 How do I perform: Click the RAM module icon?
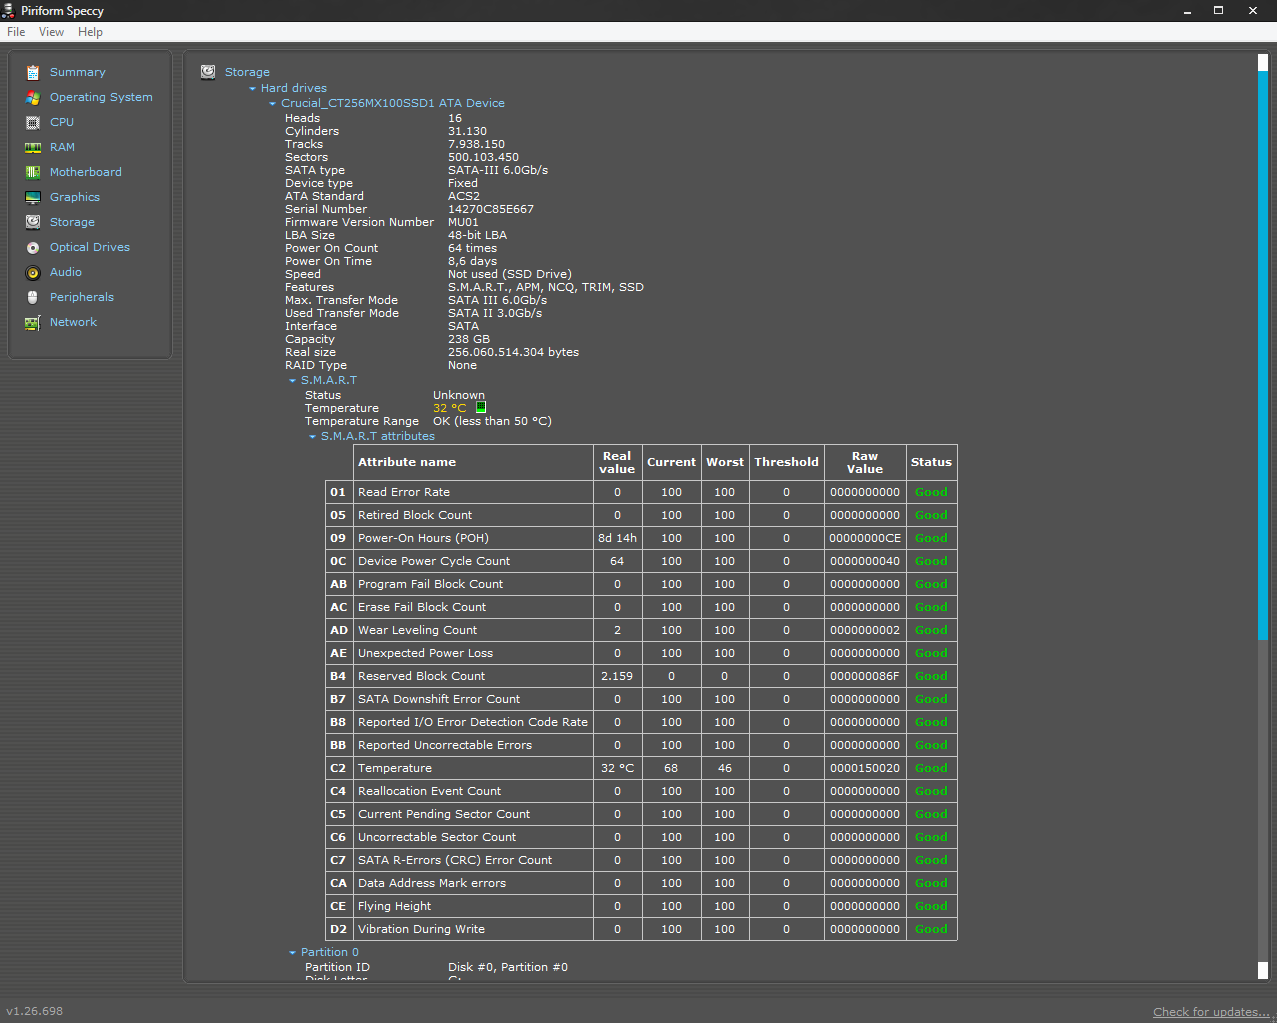tap(33, 147)
